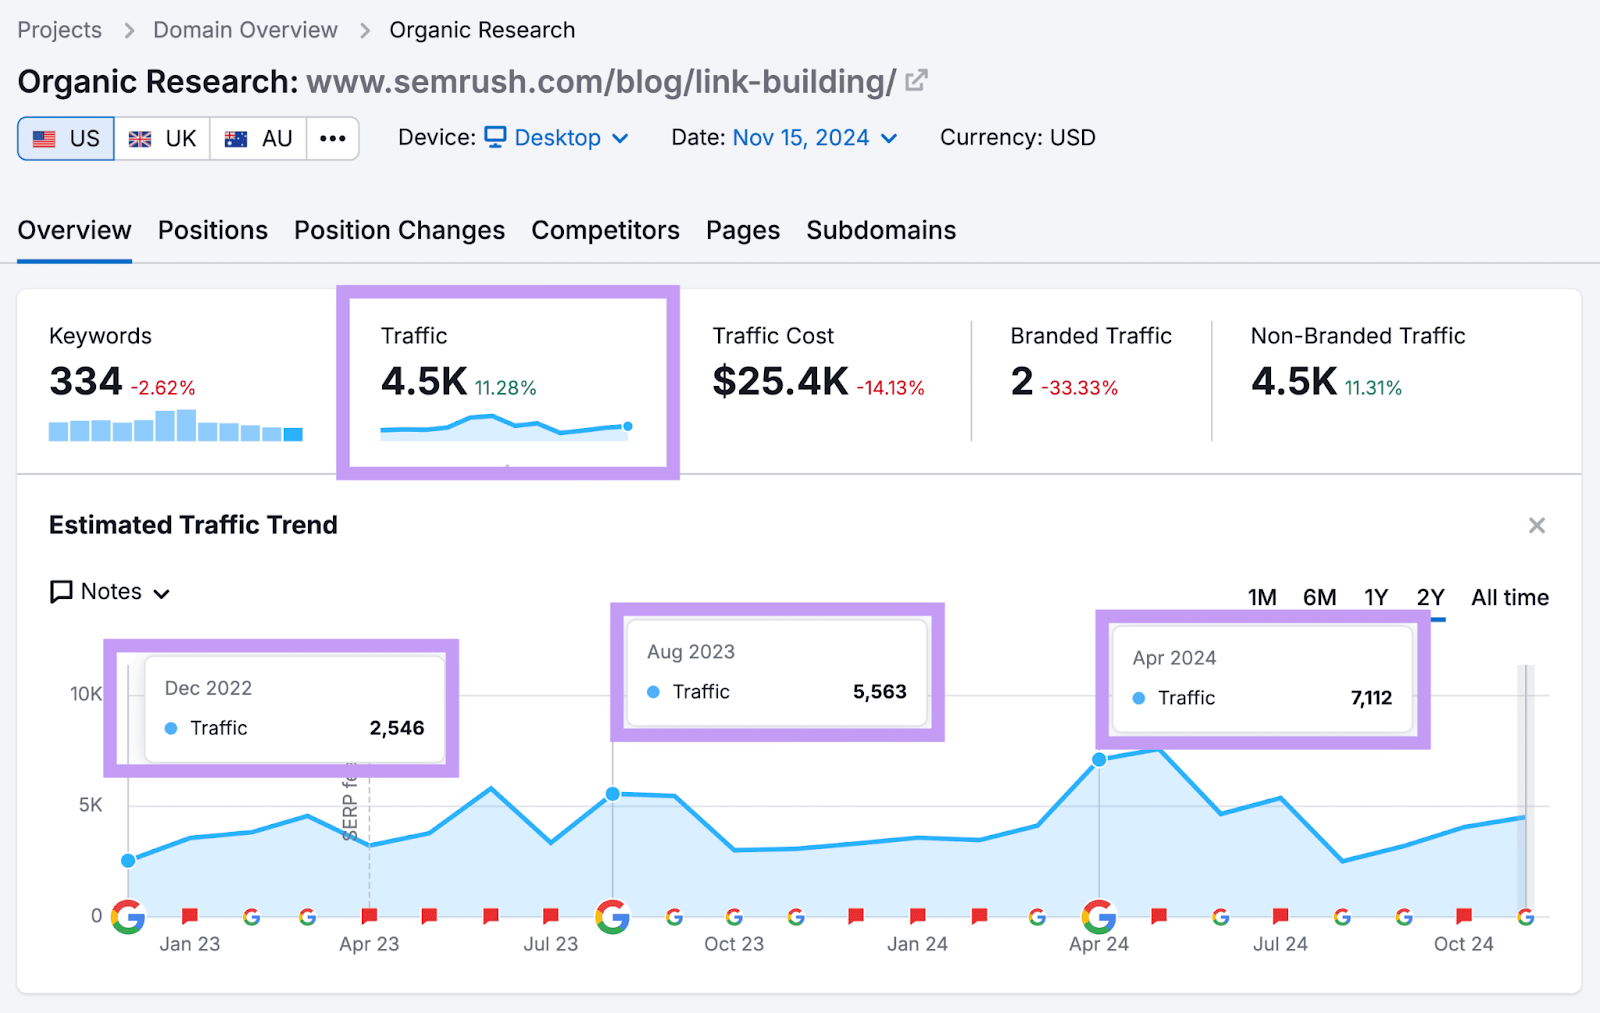Click the red flag note above Apr 23
Viewport: 1600px width, 1013px height.
369,915
